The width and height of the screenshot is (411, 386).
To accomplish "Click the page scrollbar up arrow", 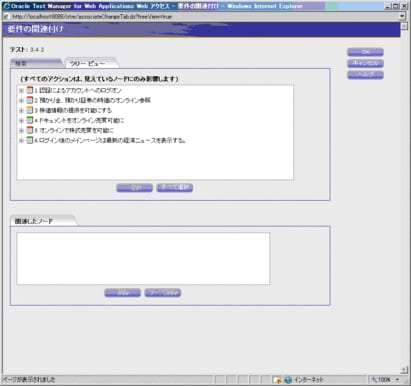I will [404, 26].
